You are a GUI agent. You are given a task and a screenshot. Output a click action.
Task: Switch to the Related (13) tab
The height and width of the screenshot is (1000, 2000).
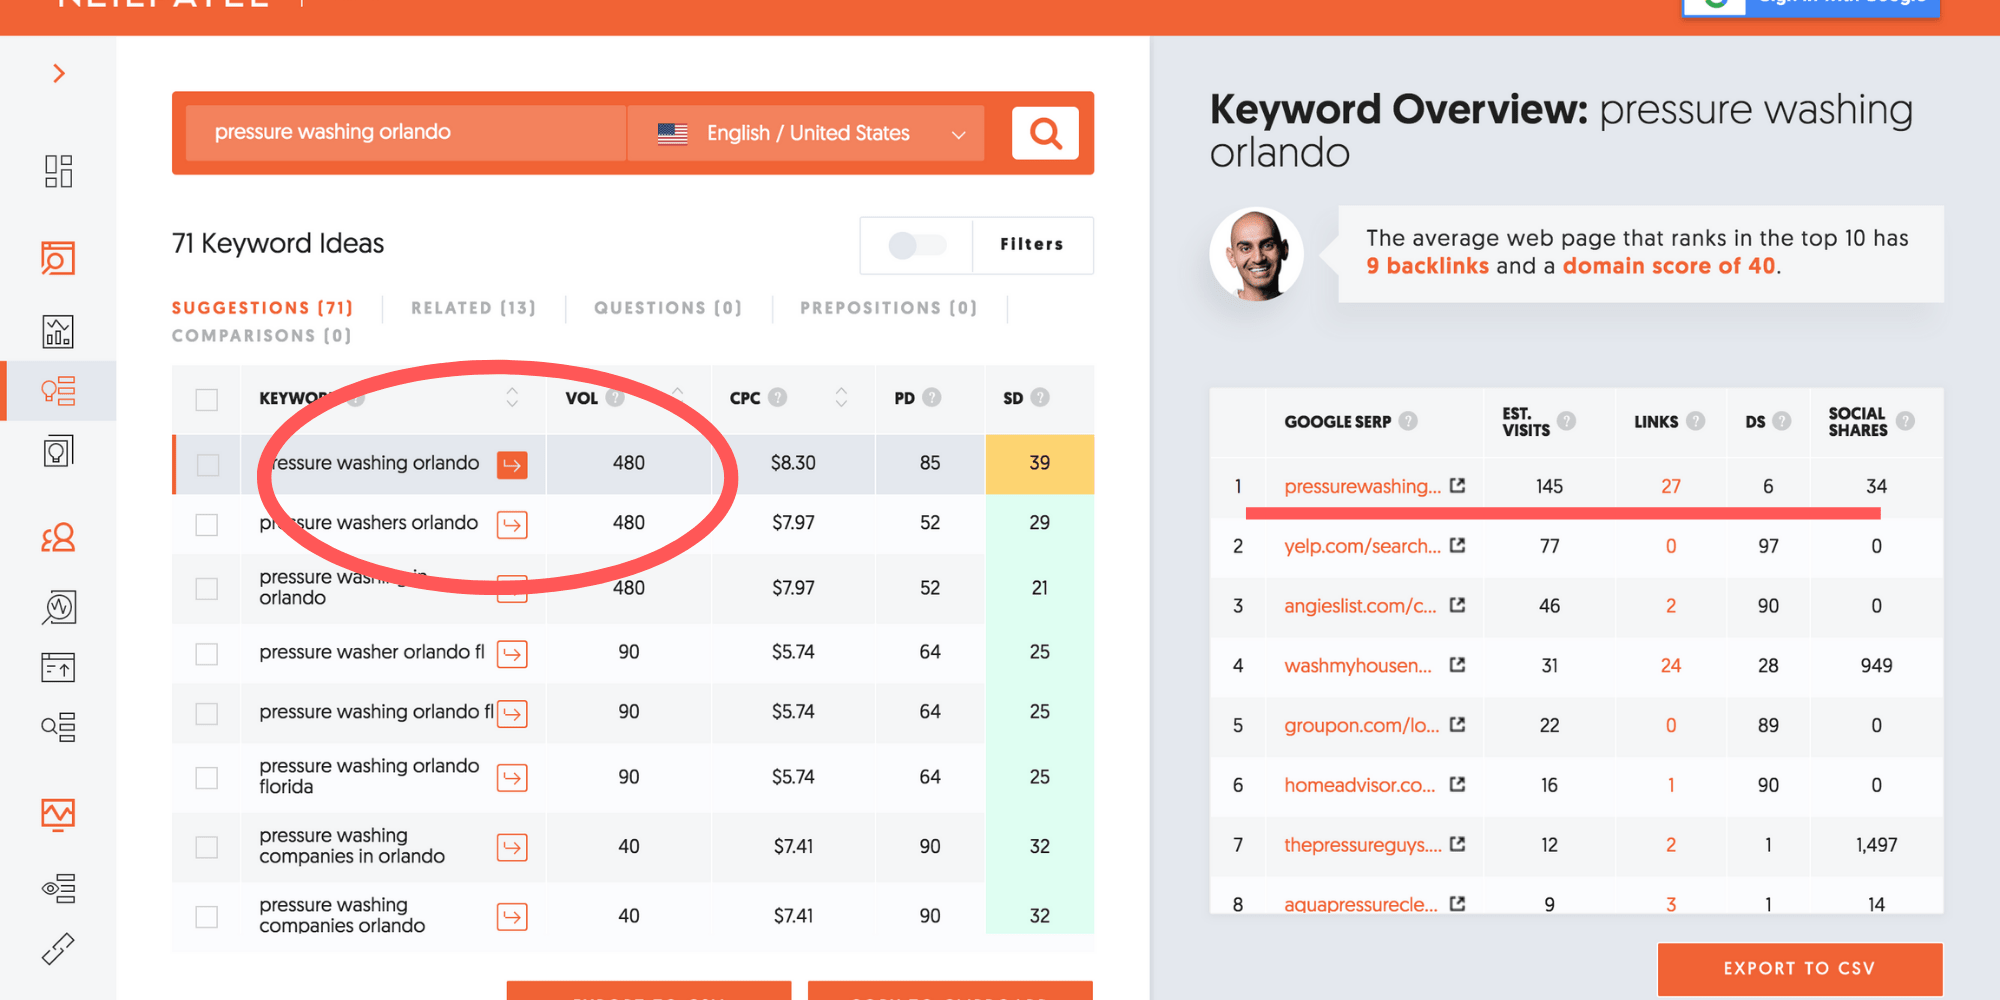473,308
